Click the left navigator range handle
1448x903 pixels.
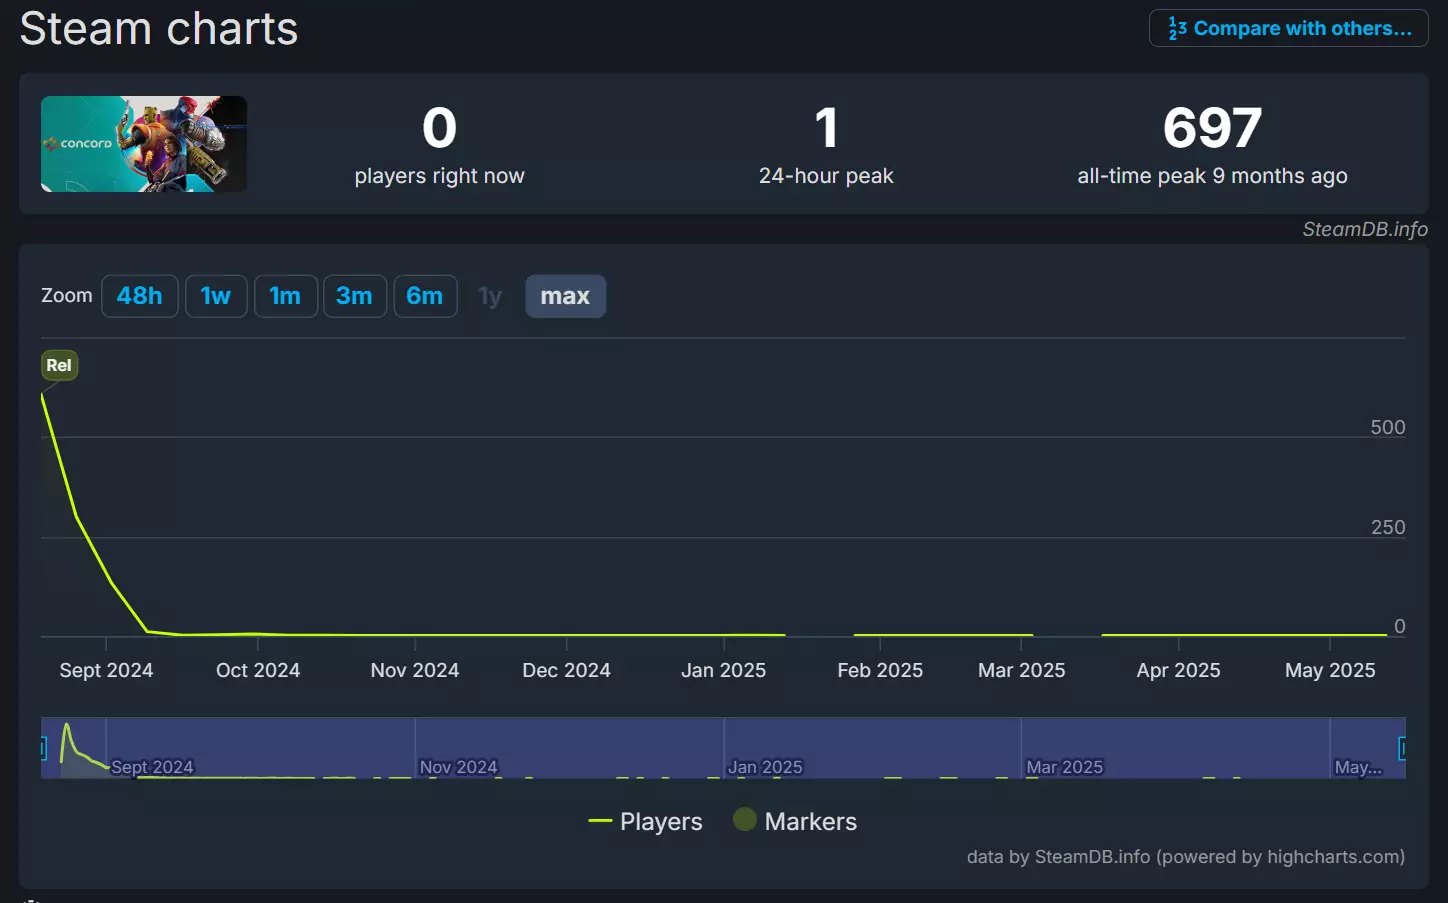(43, 748)
